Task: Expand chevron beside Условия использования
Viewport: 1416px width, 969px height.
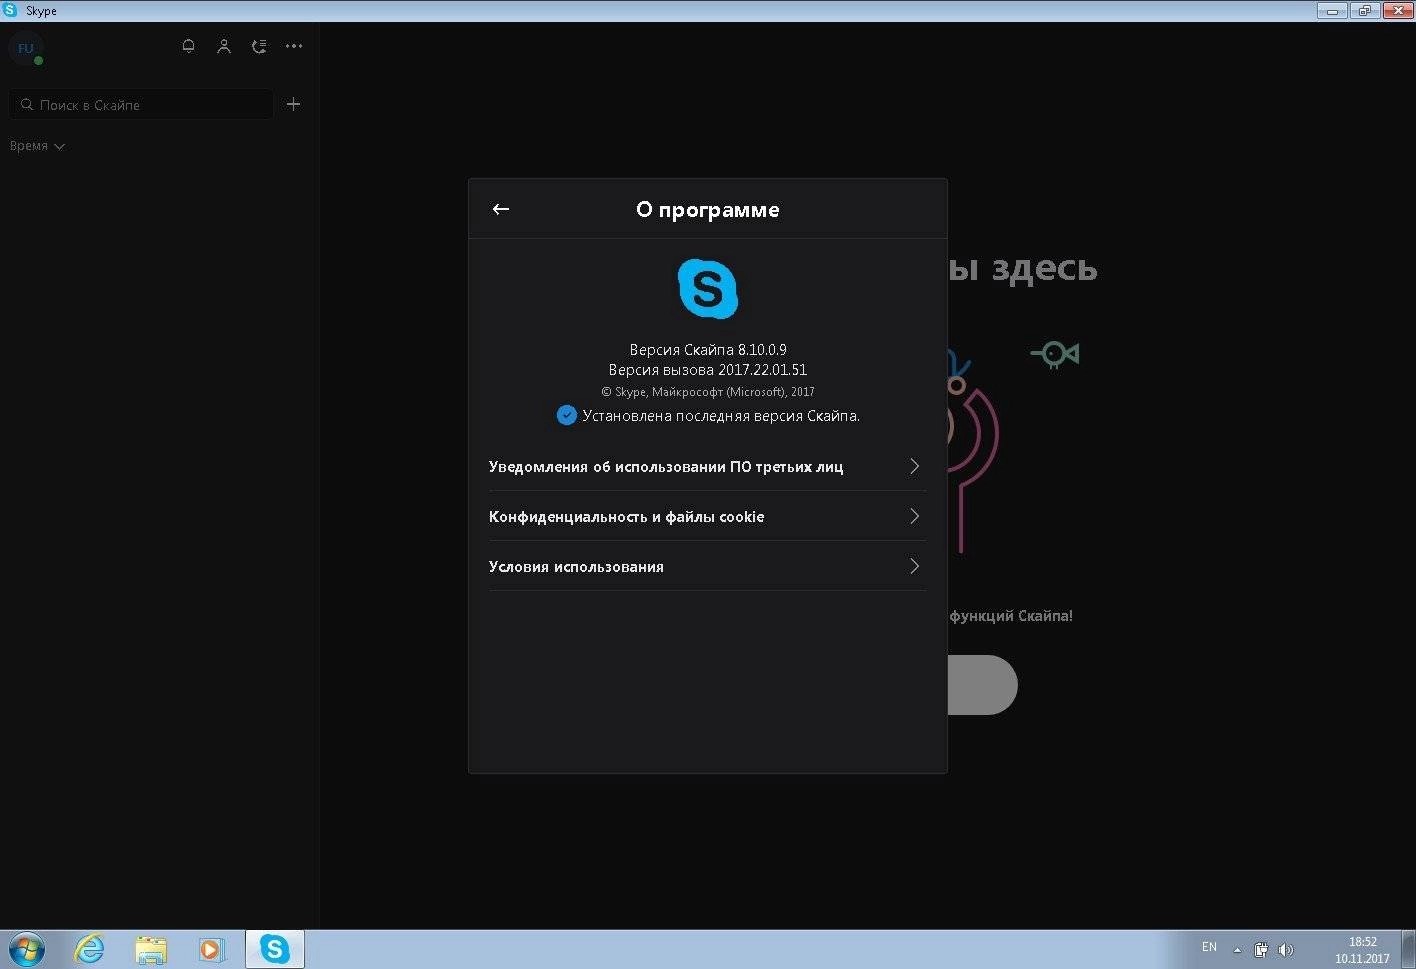Action: click(914, 566)
